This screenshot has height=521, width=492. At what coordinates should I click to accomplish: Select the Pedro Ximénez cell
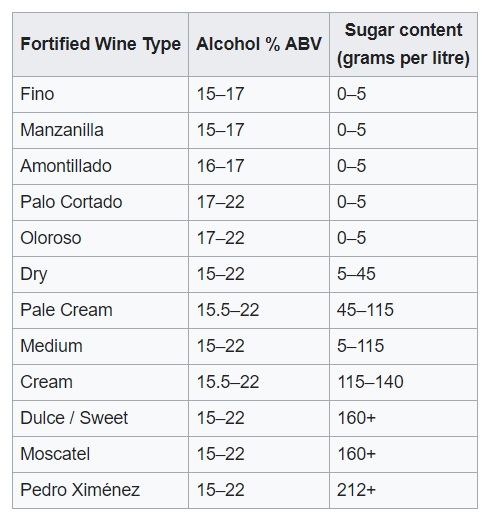(100, 490)
